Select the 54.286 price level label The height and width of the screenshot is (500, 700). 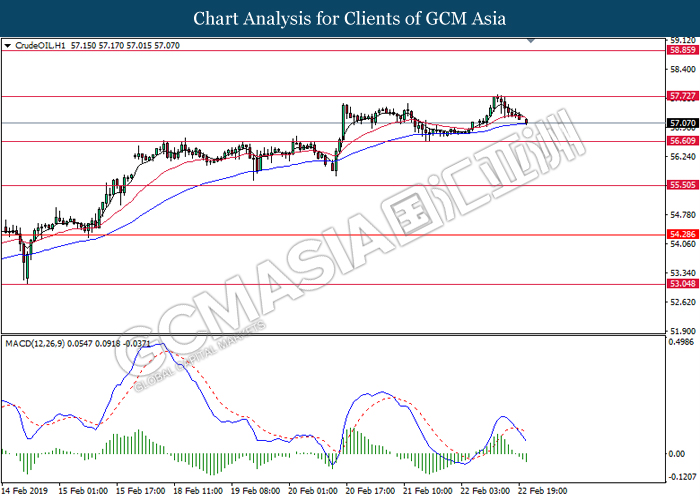tap(682, 234)
